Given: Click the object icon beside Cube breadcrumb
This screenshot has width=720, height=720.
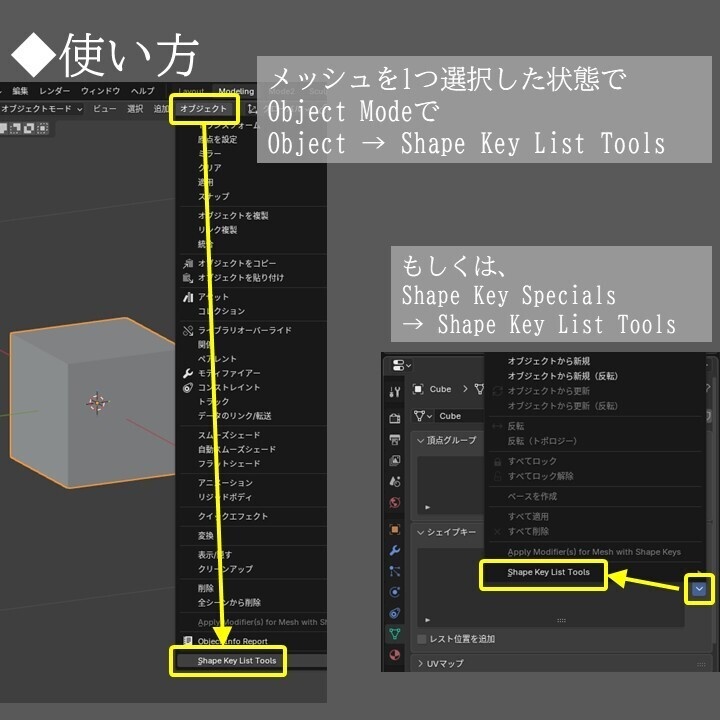Looking at the screenshot, I should pyautogui.click(x=418, y=389).
